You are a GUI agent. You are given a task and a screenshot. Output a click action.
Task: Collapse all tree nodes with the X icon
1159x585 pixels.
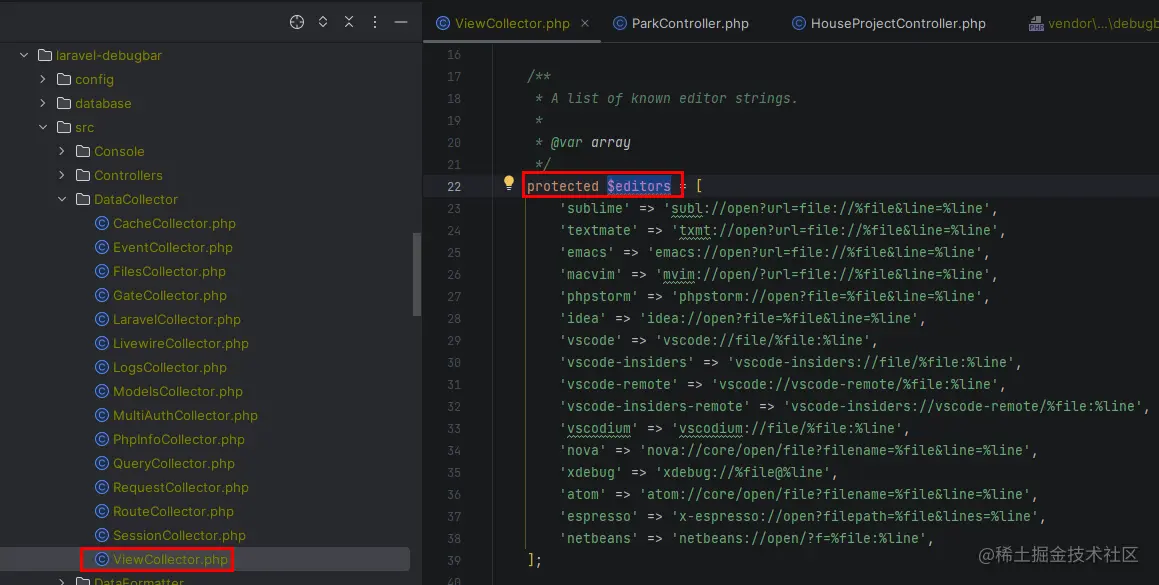coord(348,22)
